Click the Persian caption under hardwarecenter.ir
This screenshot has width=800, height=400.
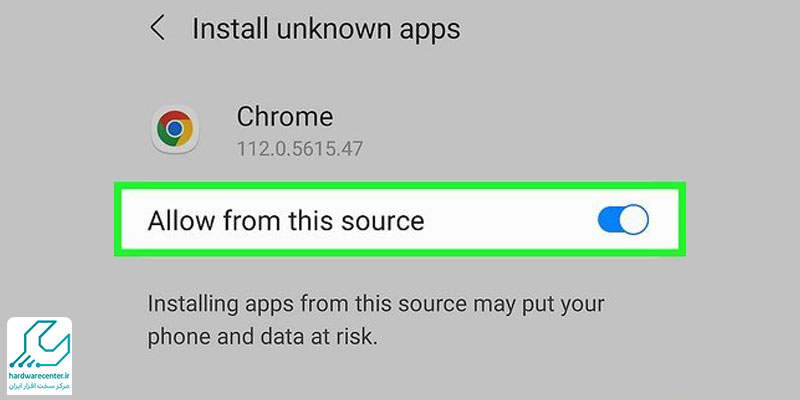tap(39, 385)
